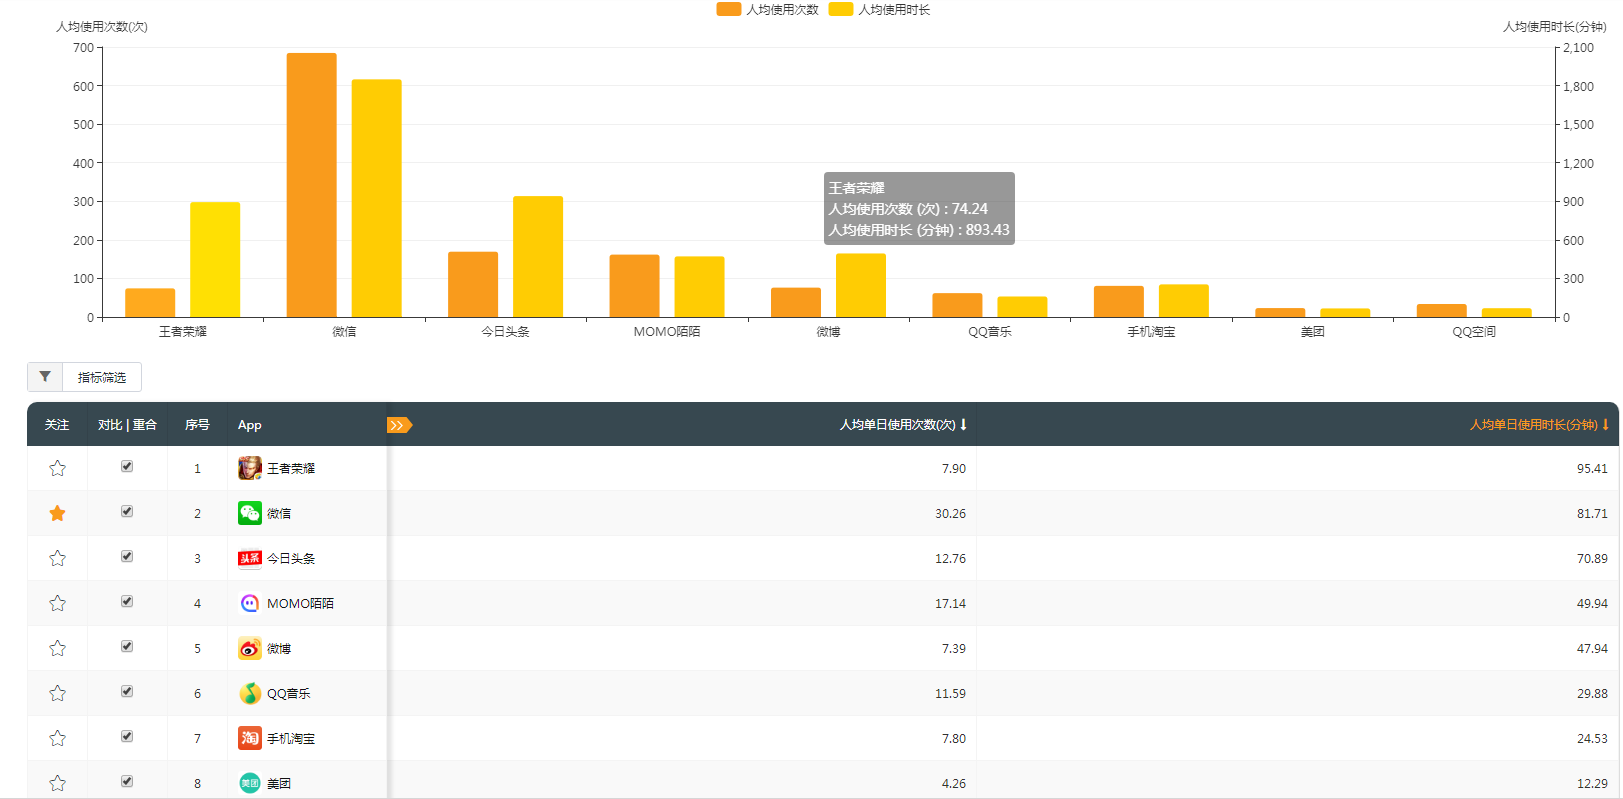Click the 今日头条 app icon

(x=250, y=558)
